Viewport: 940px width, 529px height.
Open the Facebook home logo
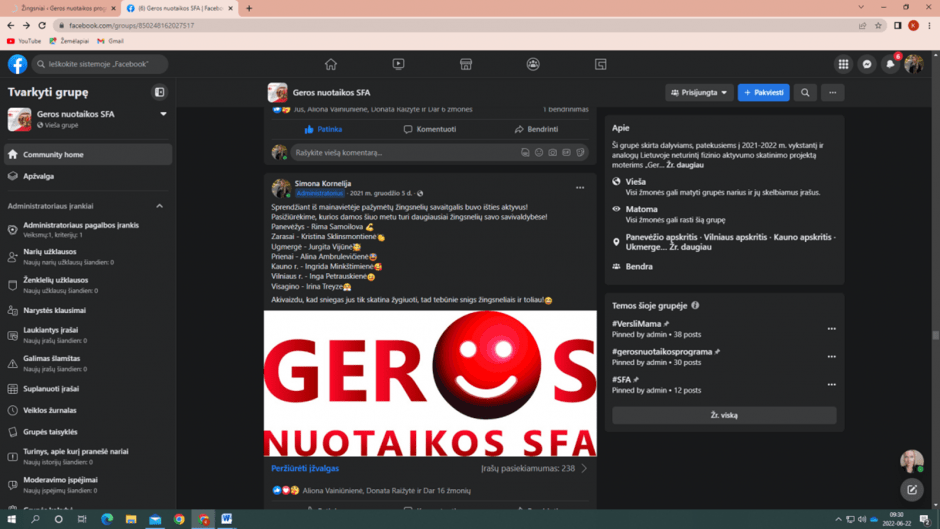tap(17, 64)
